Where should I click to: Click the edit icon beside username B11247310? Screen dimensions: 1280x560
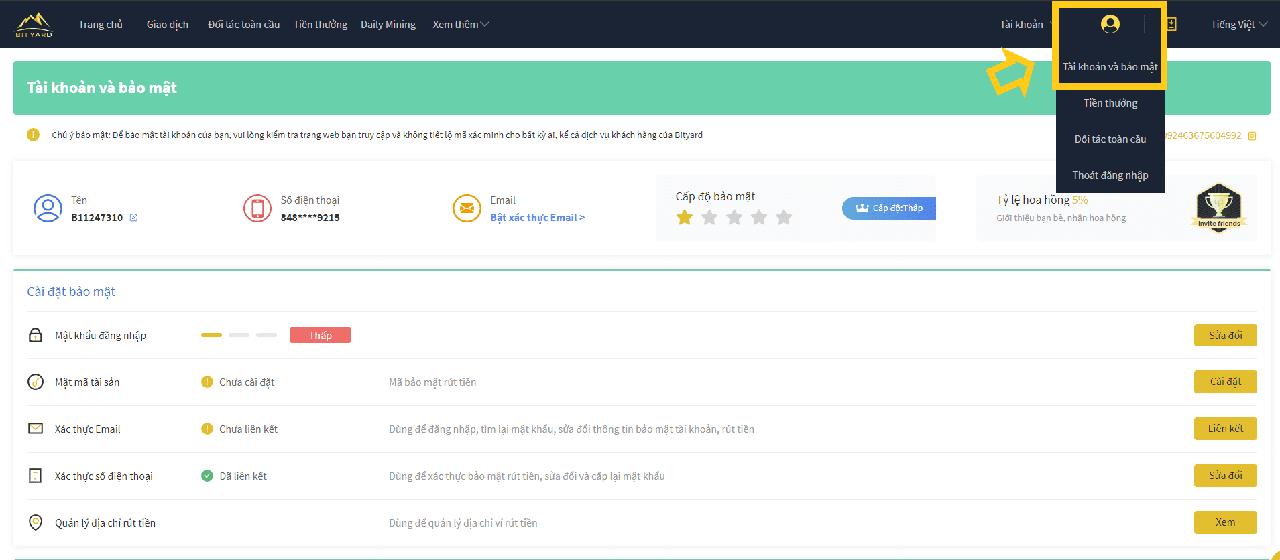pyautogui.click(x=134, y=217)
